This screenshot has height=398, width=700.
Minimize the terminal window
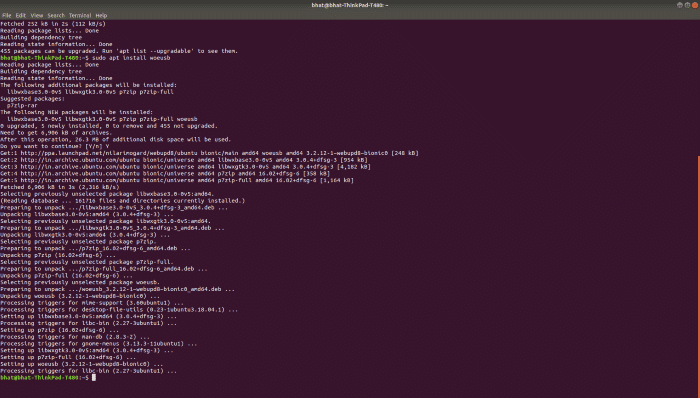680,5
